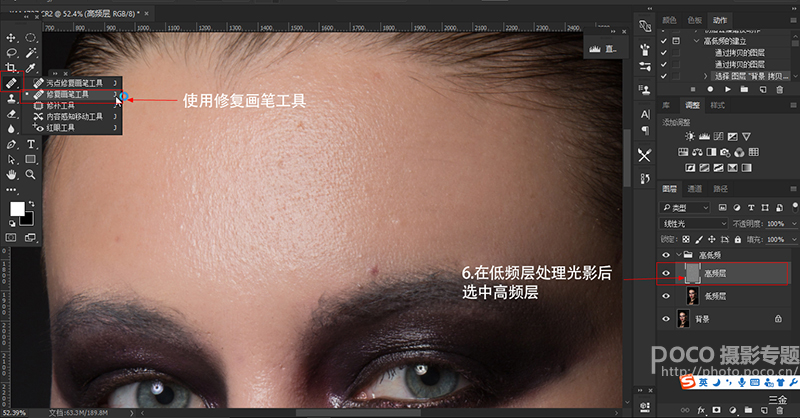
Task: Add a Photo Filter adjustment
Action: pyautogui.click(x=725, y=152)
